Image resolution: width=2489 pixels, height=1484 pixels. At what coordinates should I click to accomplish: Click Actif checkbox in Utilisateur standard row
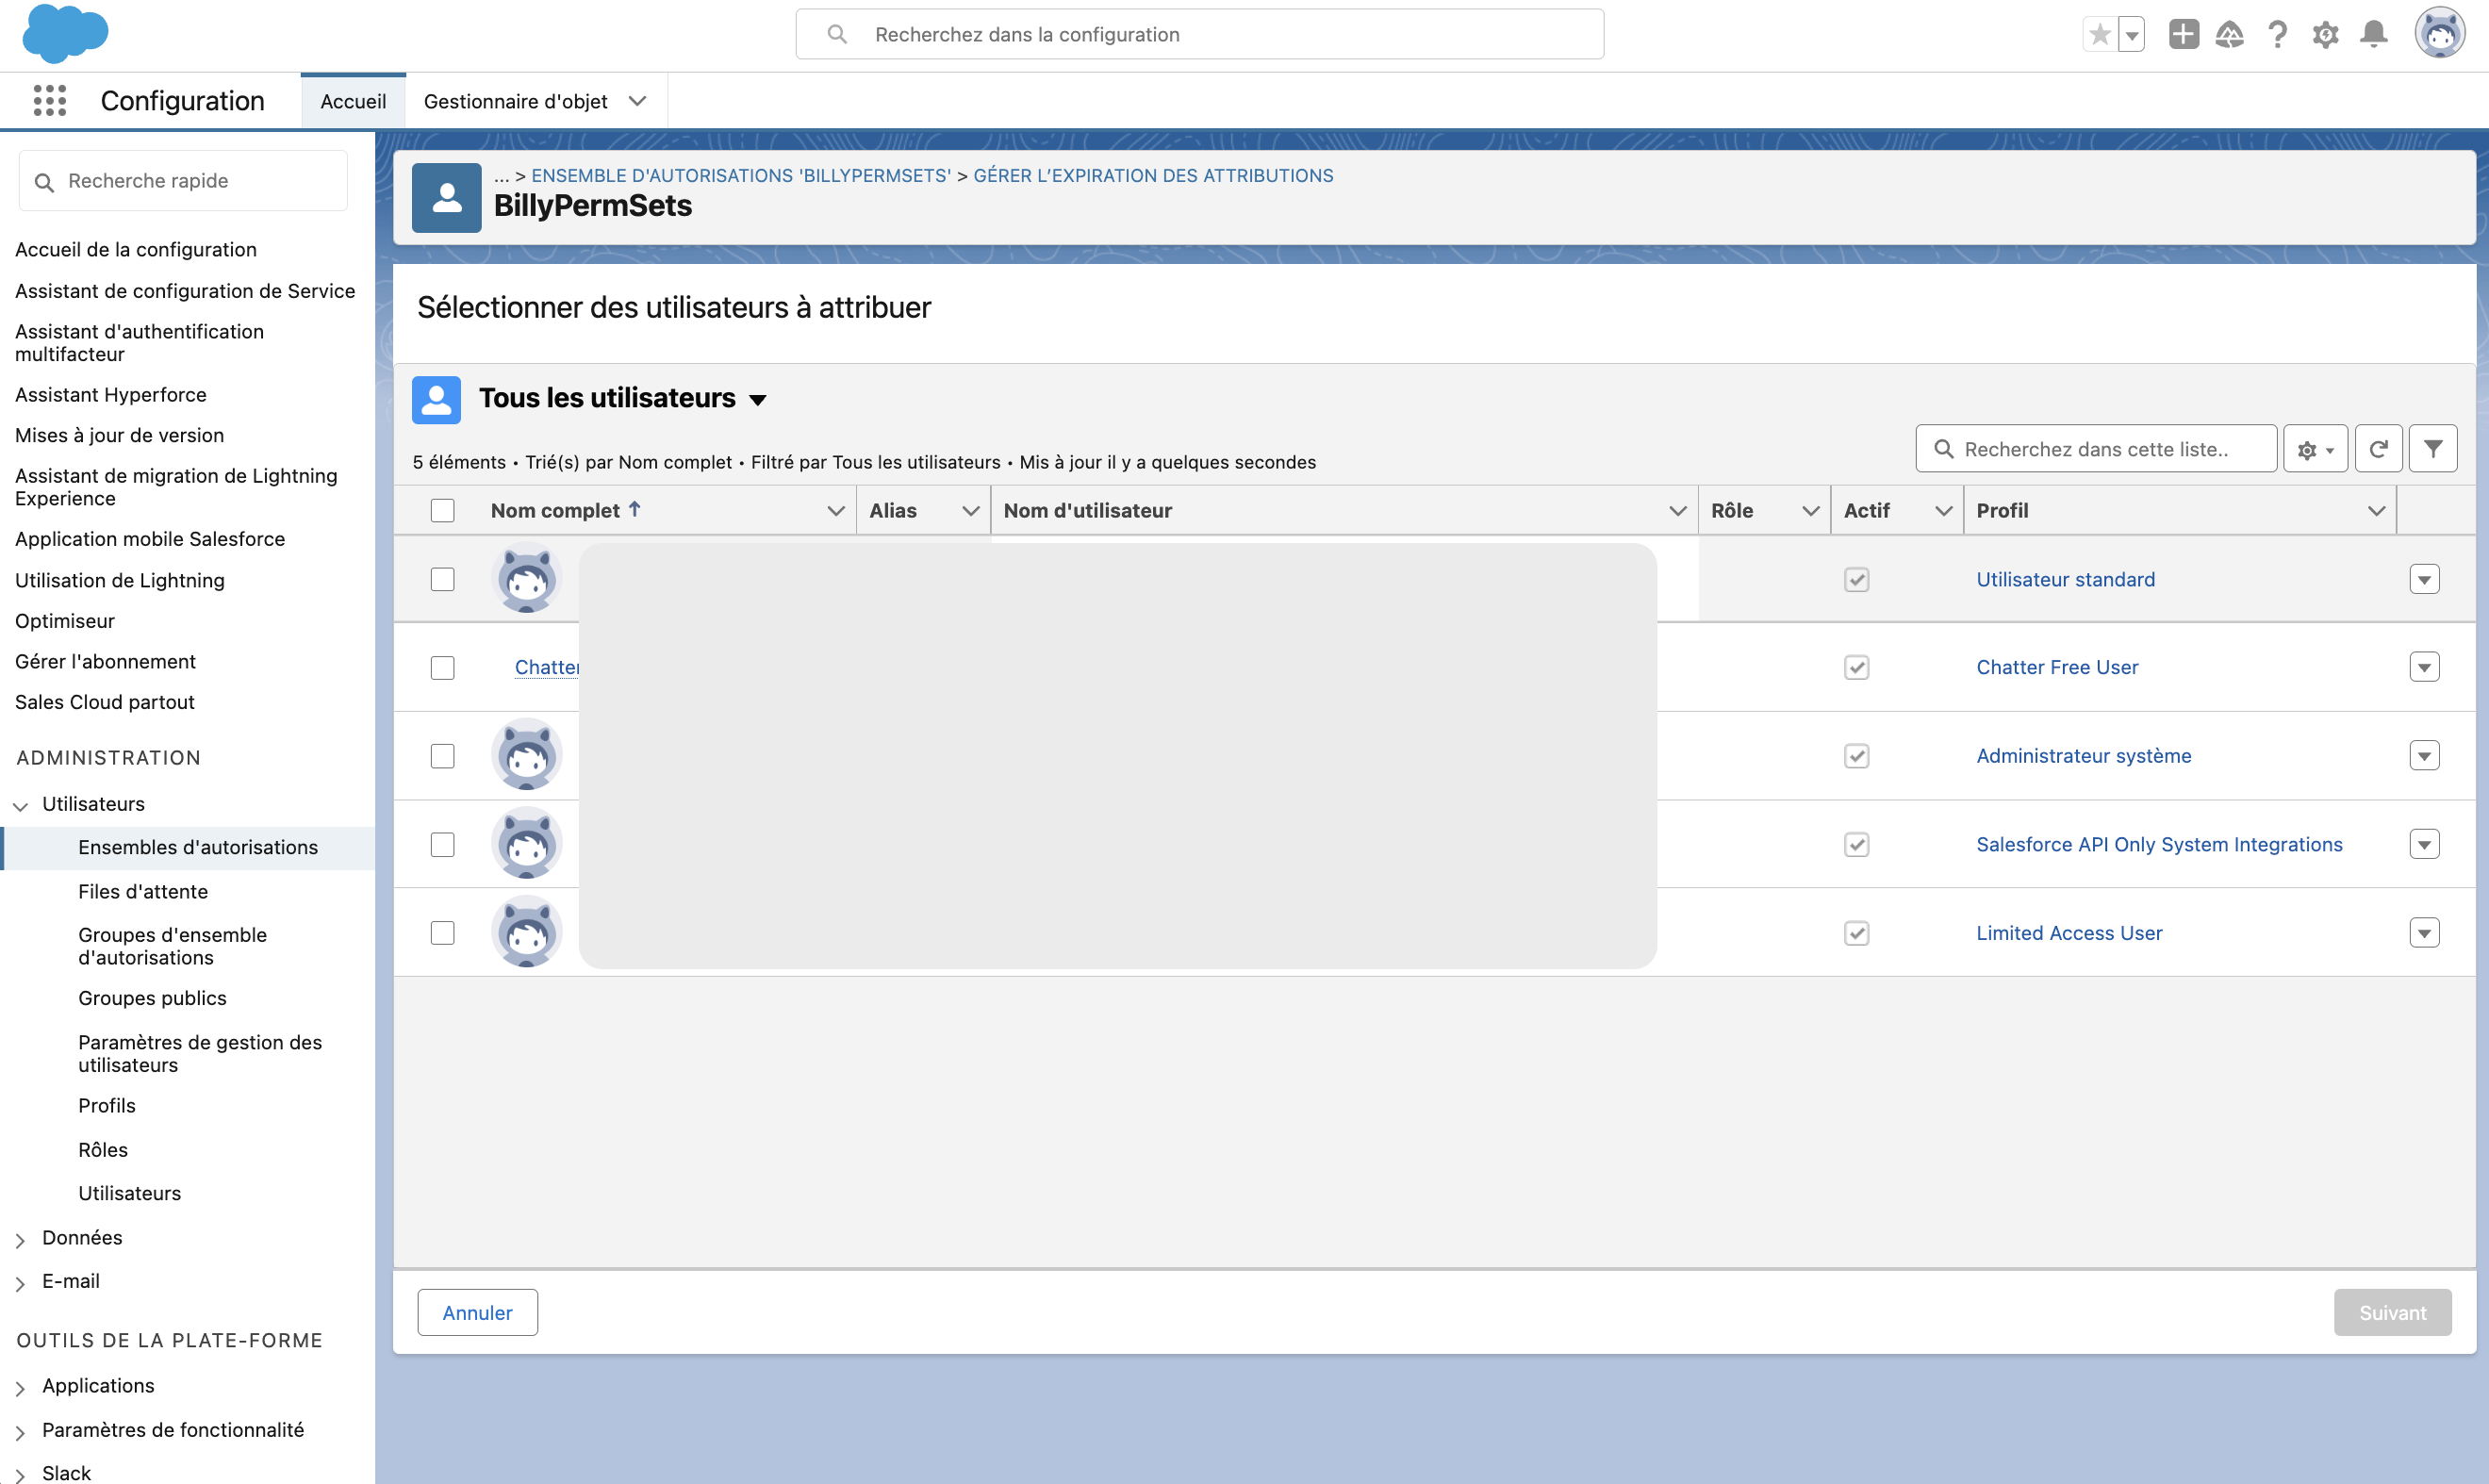[1856, 579]
